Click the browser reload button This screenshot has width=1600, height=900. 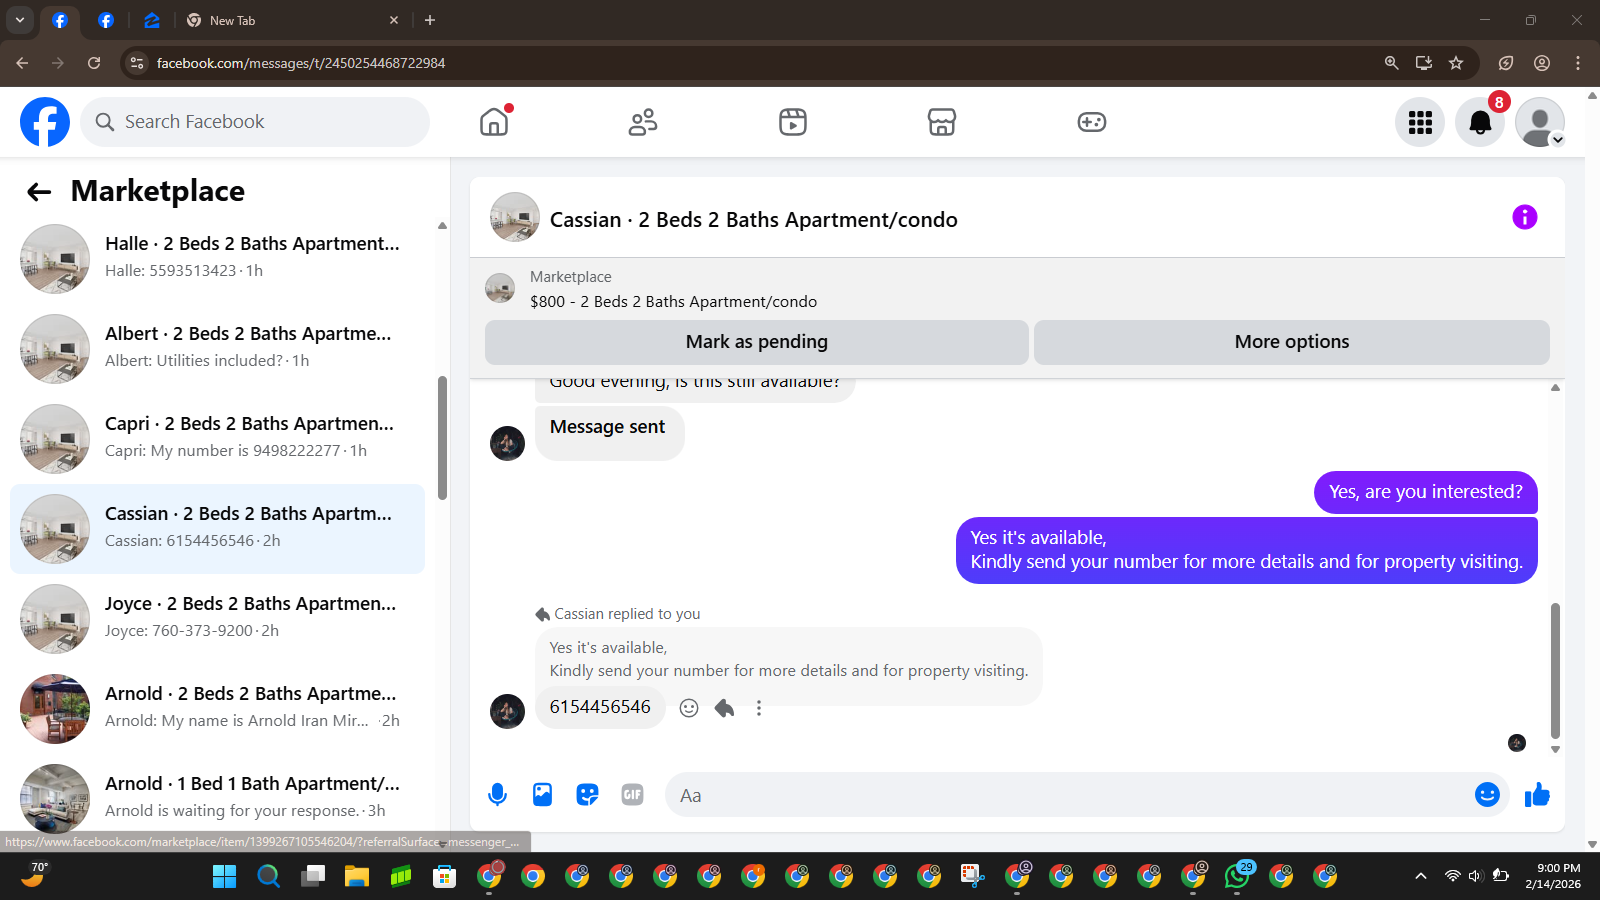94,63
